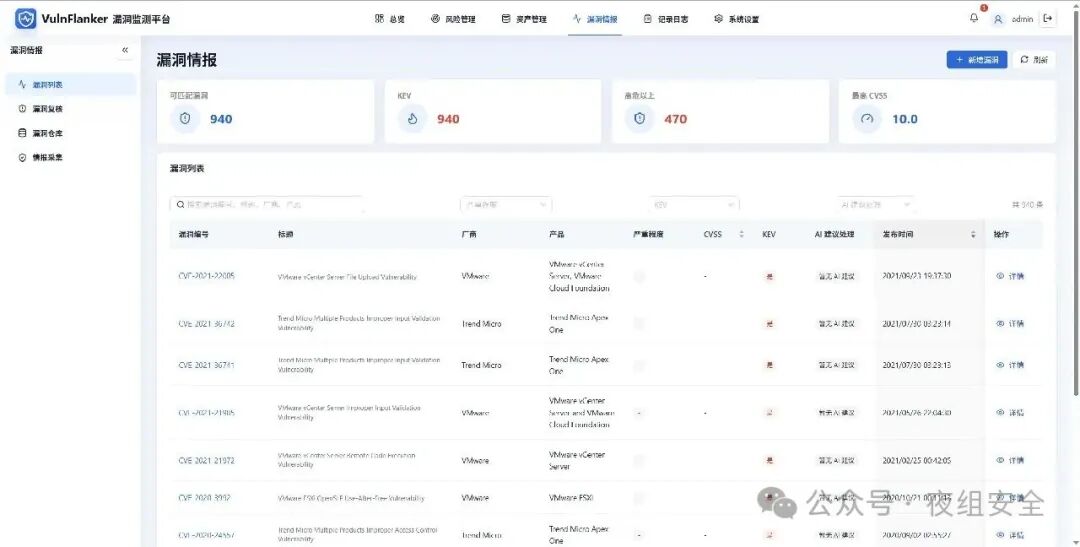View 详情 for CVE-2021-36741 row

(1010, 364)
